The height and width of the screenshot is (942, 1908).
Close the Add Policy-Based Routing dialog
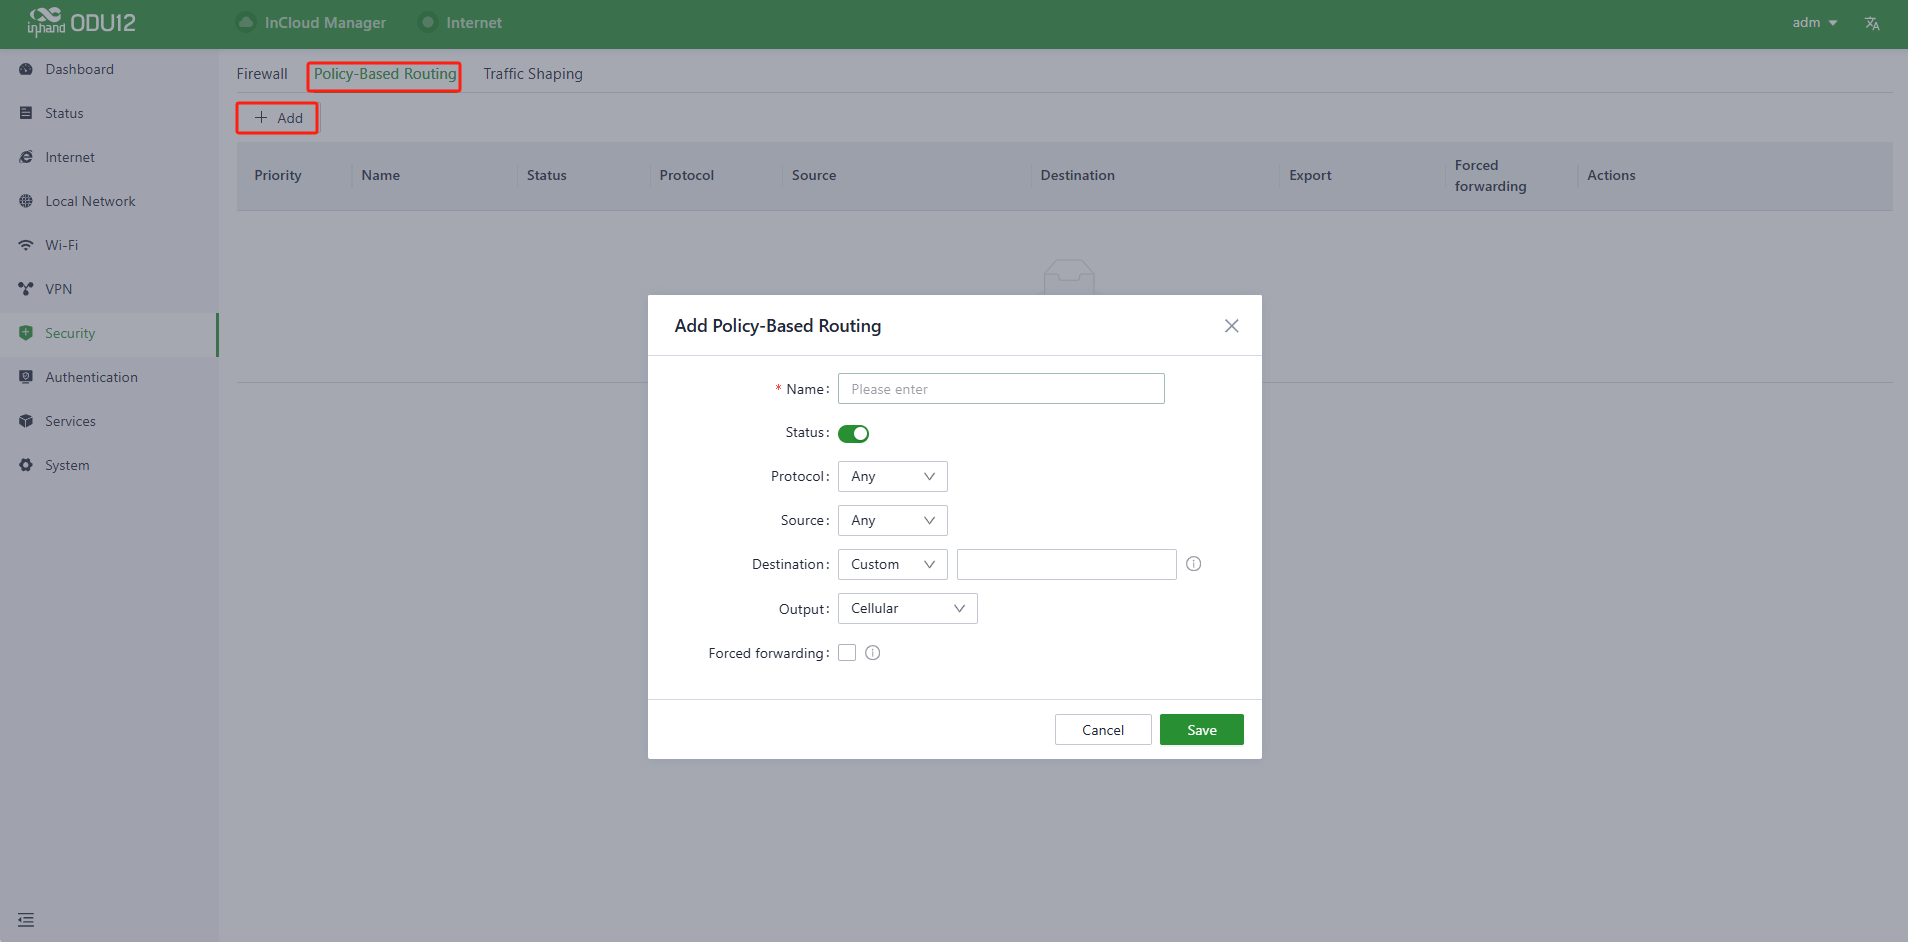point(1231,326)
